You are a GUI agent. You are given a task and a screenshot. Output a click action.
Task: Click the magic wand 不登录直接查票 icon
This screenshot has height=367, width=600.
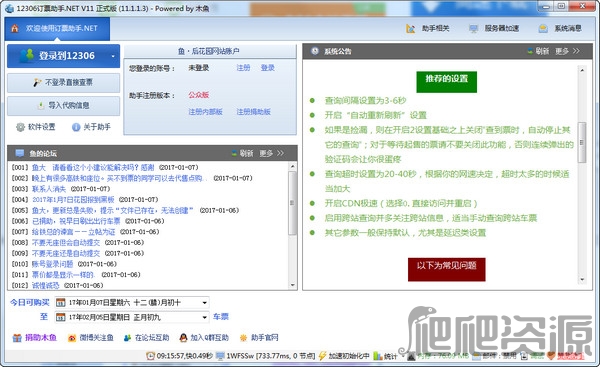tap(37, 82)
